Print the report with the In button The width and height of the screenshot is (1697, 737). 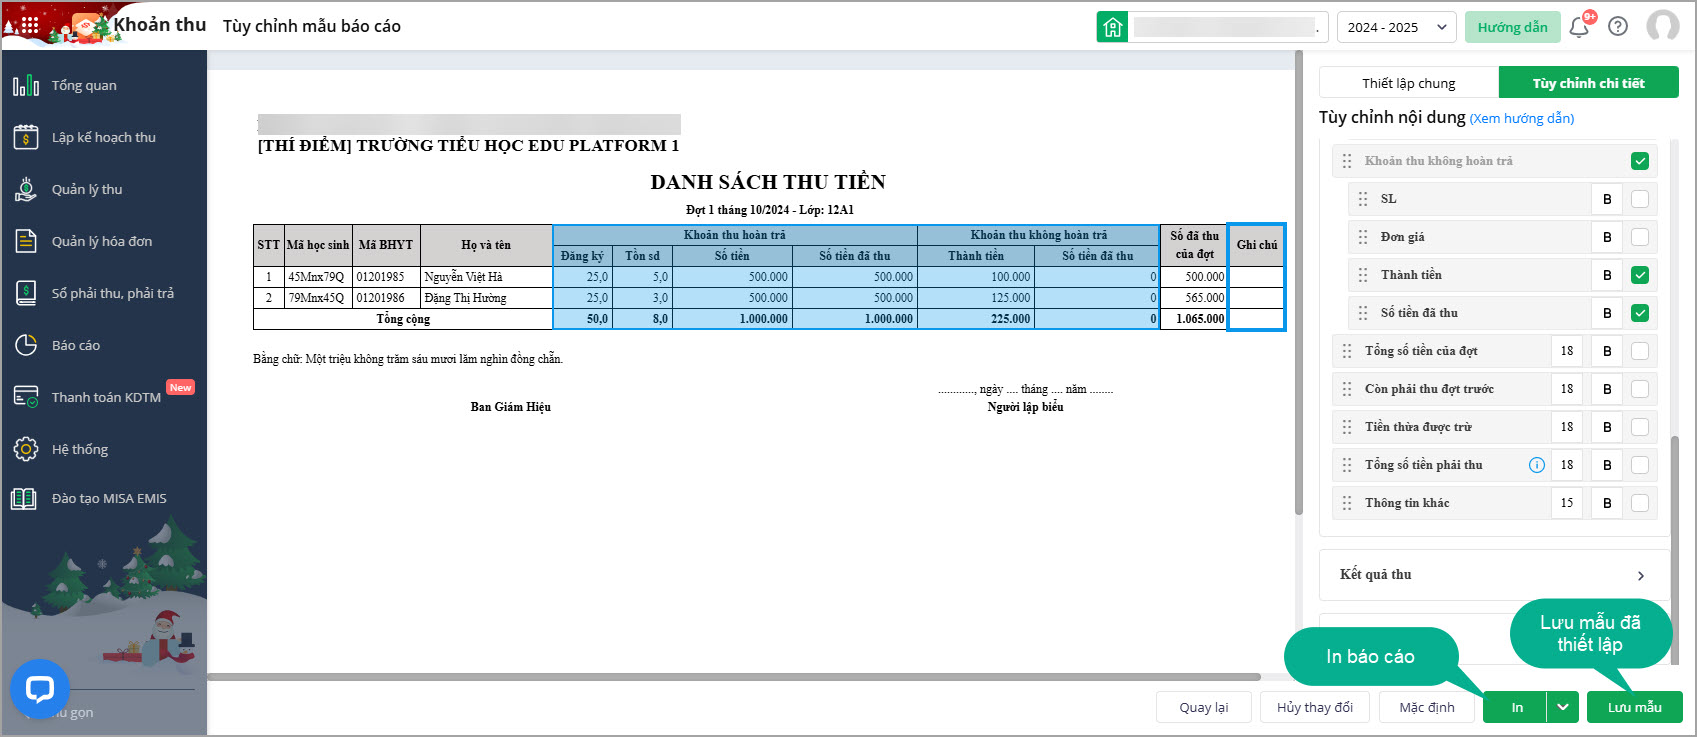[x=1517, y=707]
